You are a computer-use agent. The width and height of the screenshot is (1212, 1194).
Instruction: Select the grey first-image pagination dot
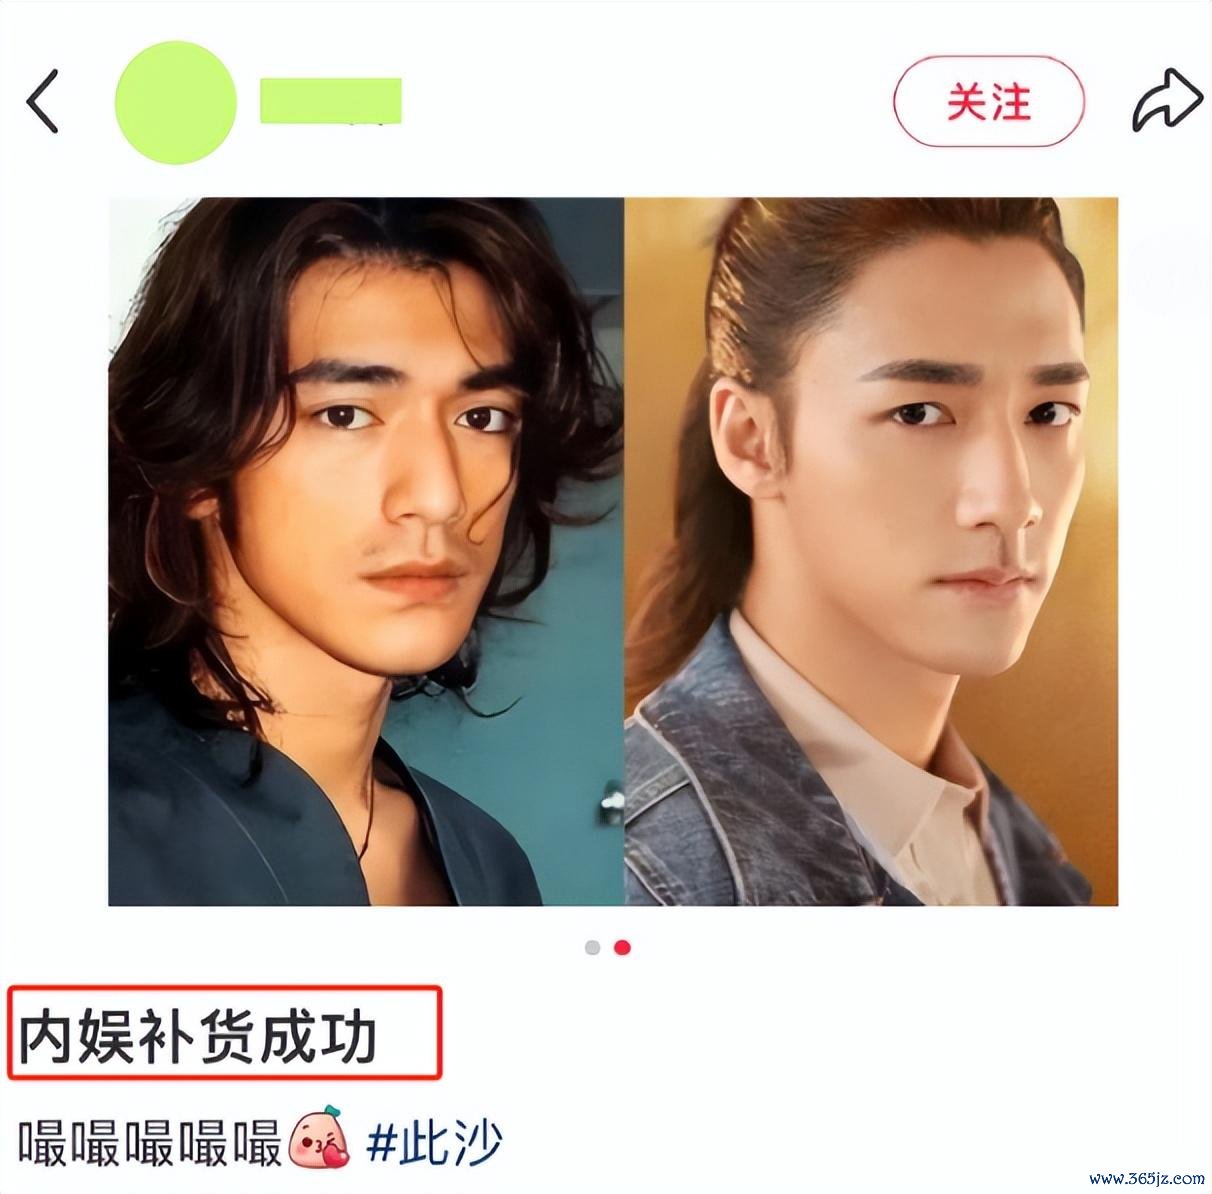tap(593, 947)
